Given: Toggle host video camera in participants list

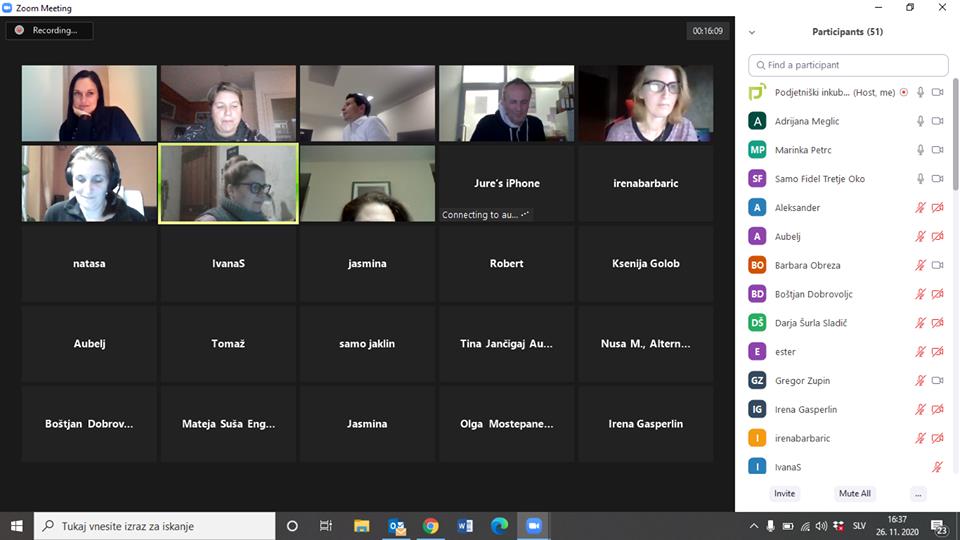Looking at the screenshot, I should [937, 92].
